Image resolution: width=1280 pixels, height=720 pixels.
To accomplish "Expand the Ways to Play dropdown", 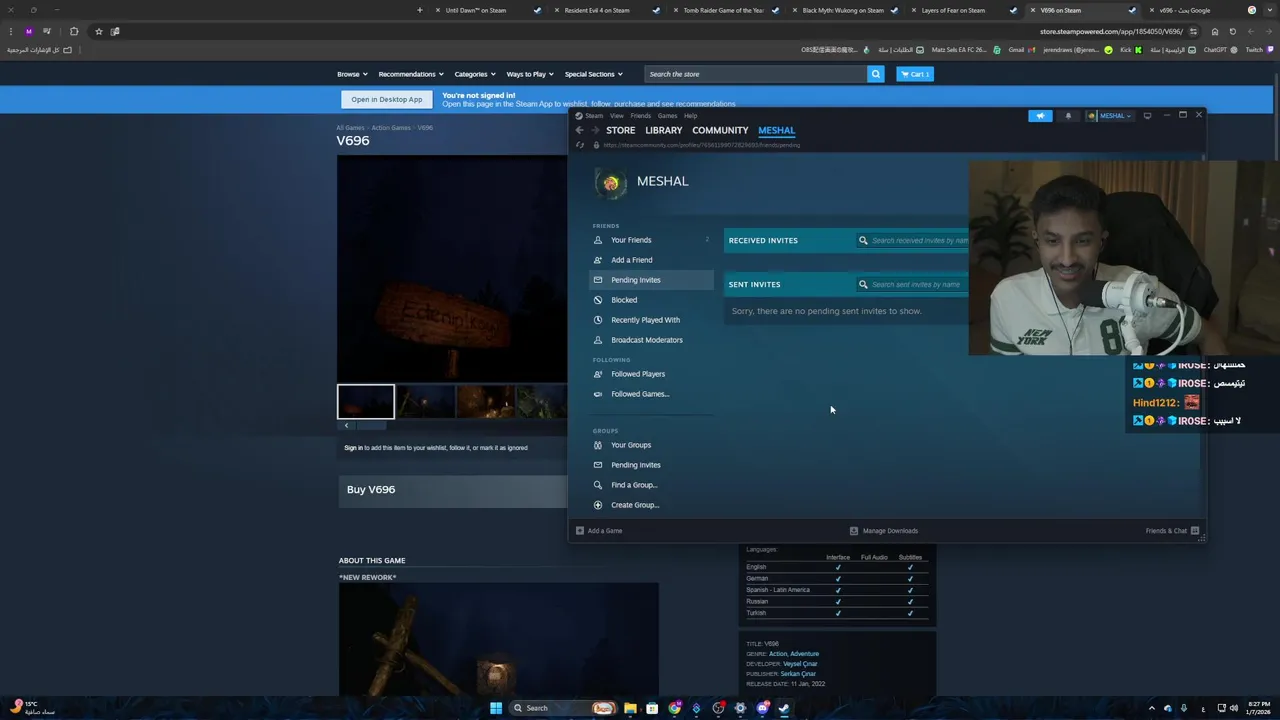I will 529,74.
